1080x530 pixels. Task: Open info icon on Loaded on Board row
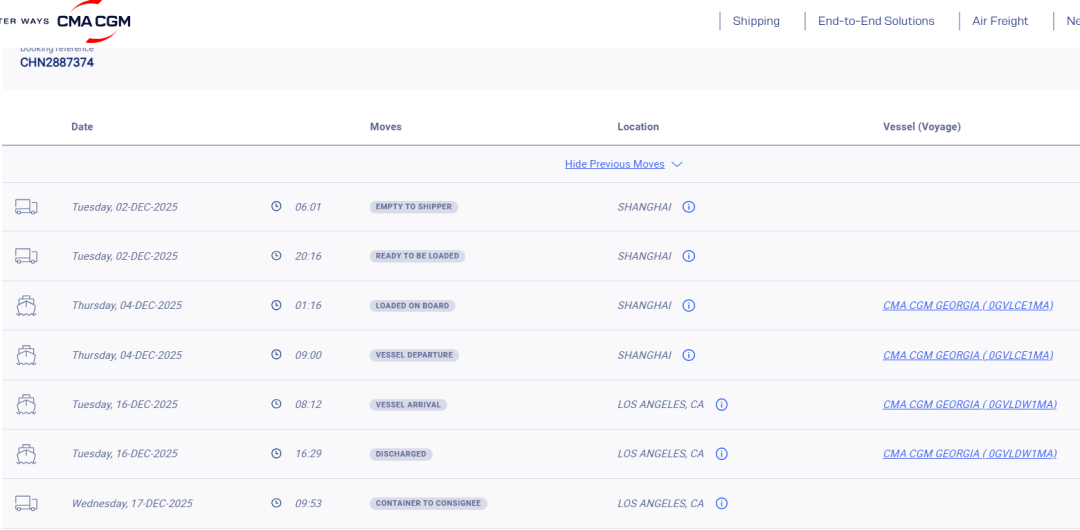click(x=689, y=306)
